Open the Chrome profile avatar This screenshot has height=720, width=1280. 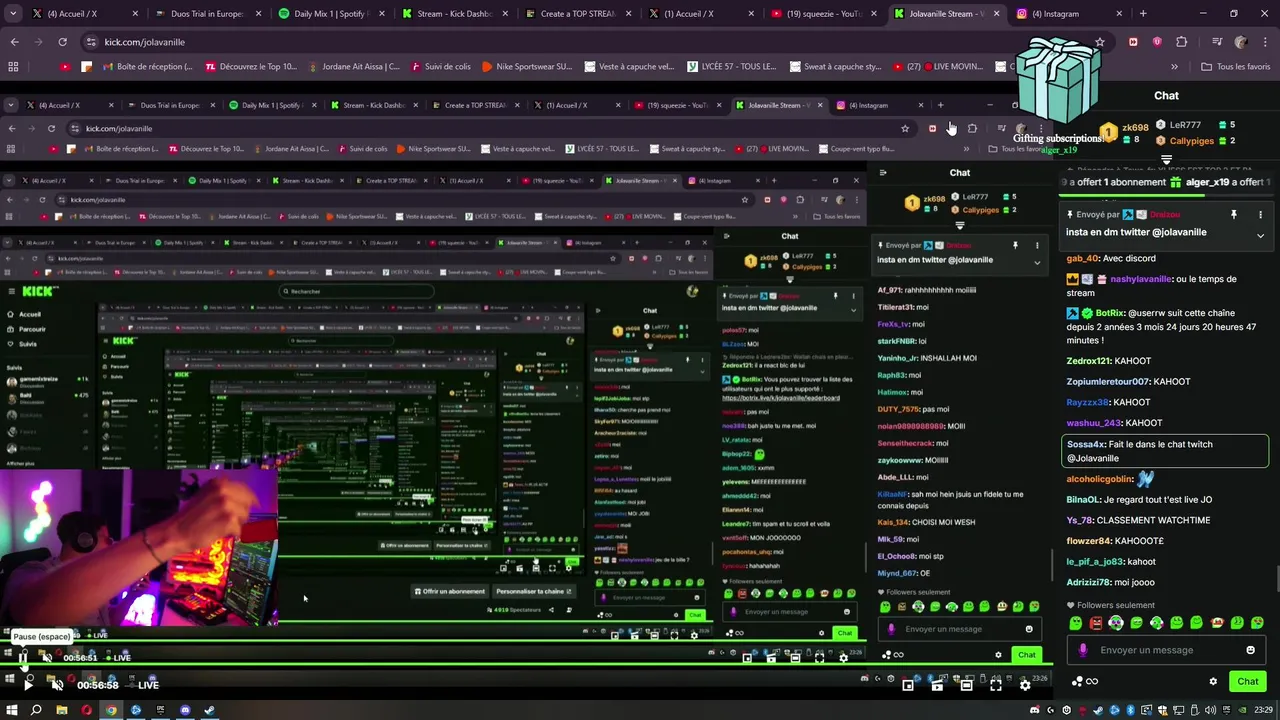pos(1241,42)
